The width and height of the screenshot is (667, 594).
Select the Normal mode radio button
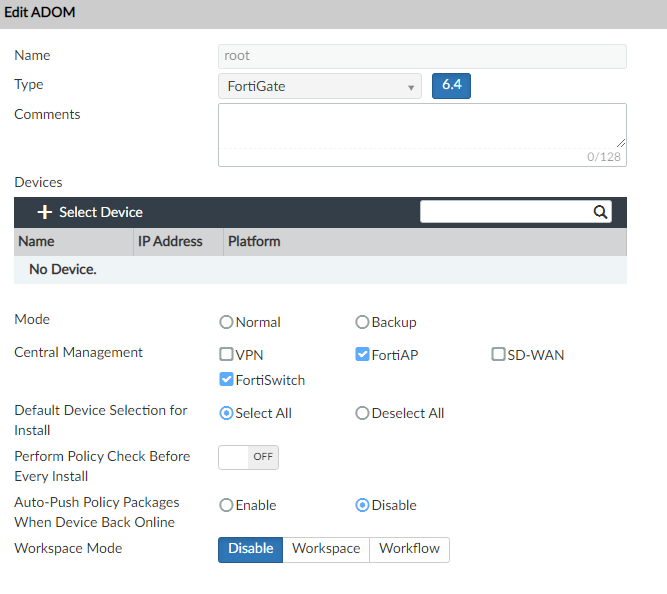226,322
